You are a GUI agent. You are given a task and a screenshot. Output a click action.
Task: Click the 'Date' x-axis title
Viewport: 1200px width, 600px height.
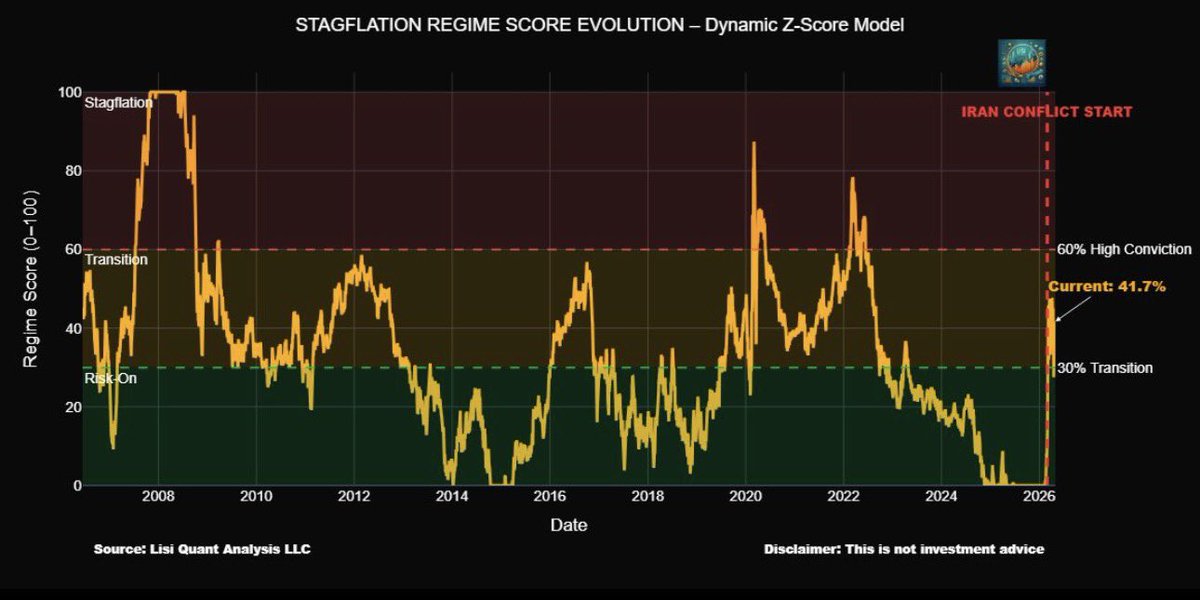[569, 525]
